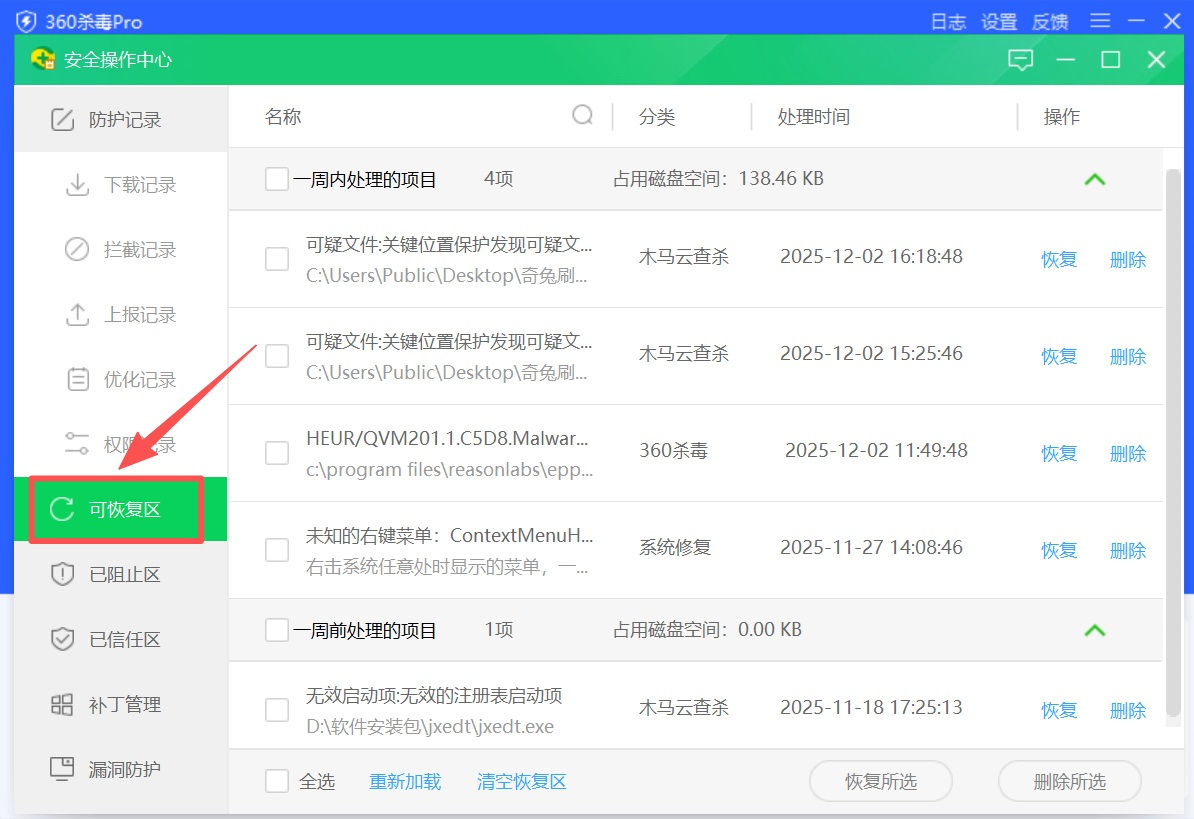Click the 拦截记录 block icon

pos(77,250)
